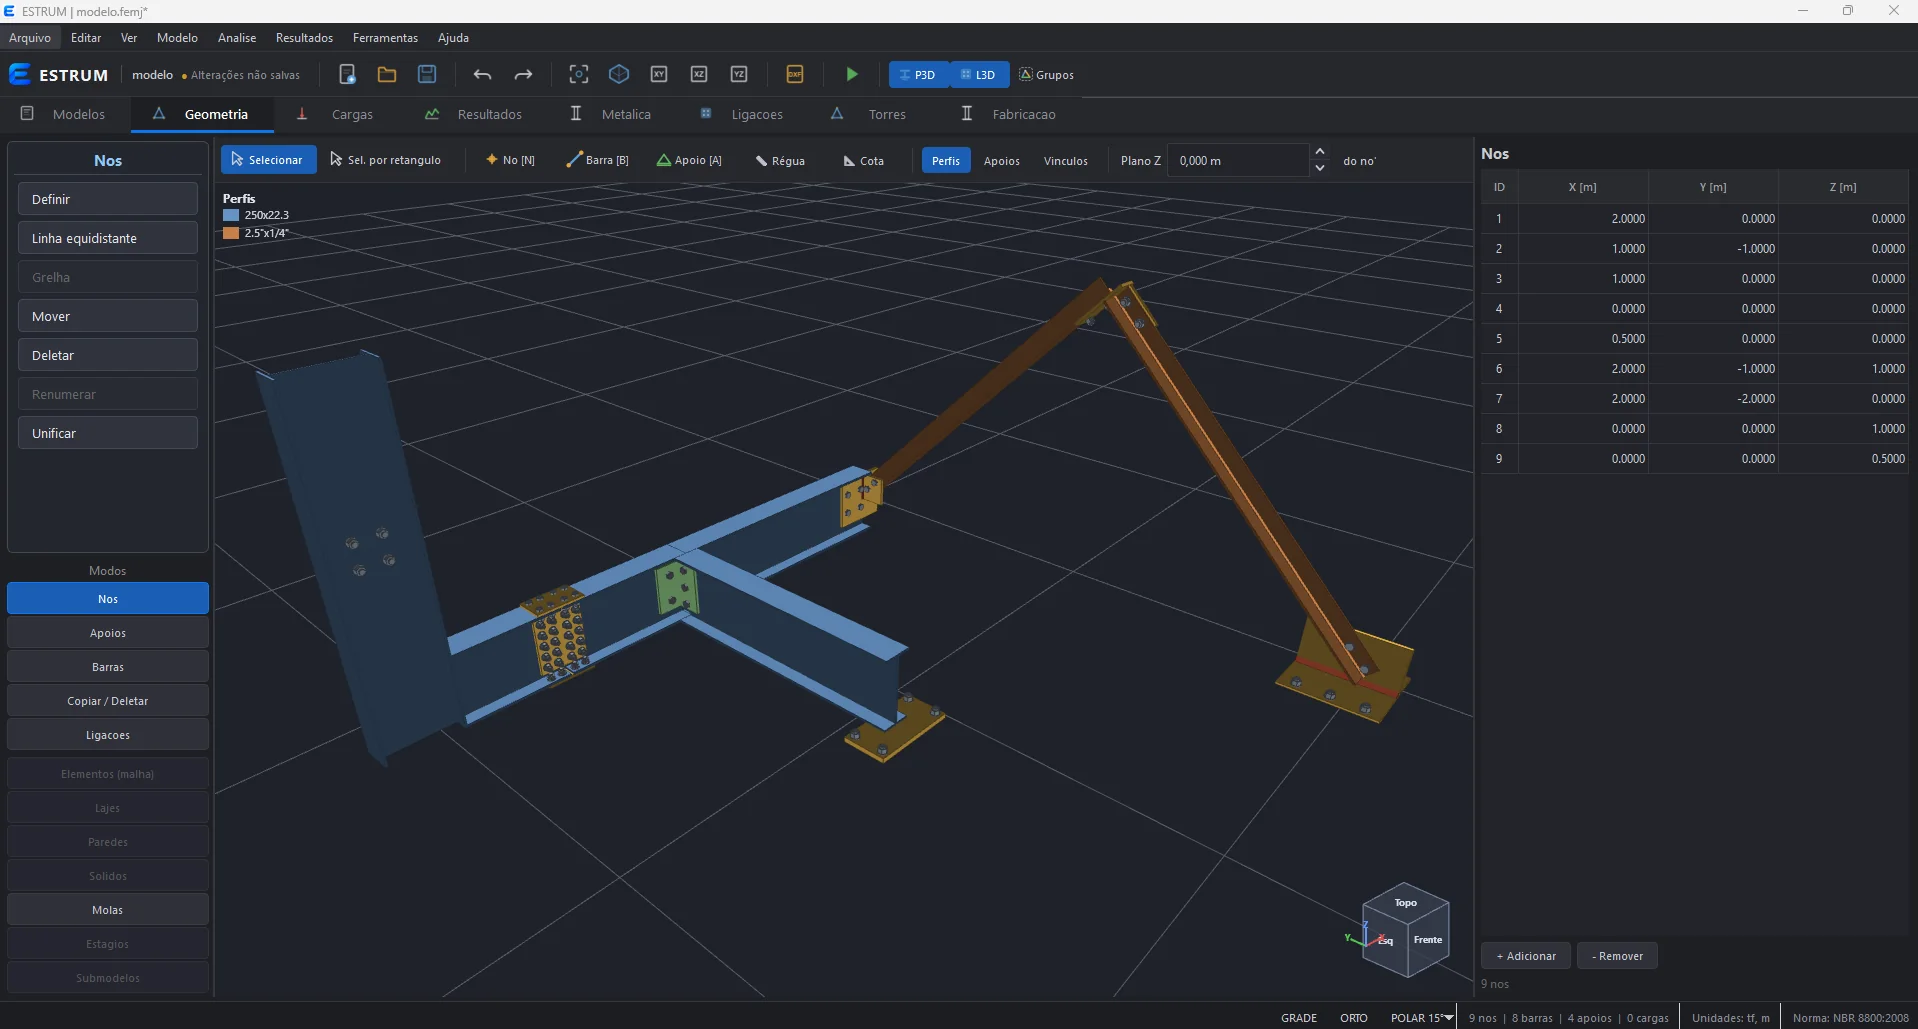Image resolution: width=1918 pixels, height=1029 pixels.
Task: Redo the last action
Action: 523,74
